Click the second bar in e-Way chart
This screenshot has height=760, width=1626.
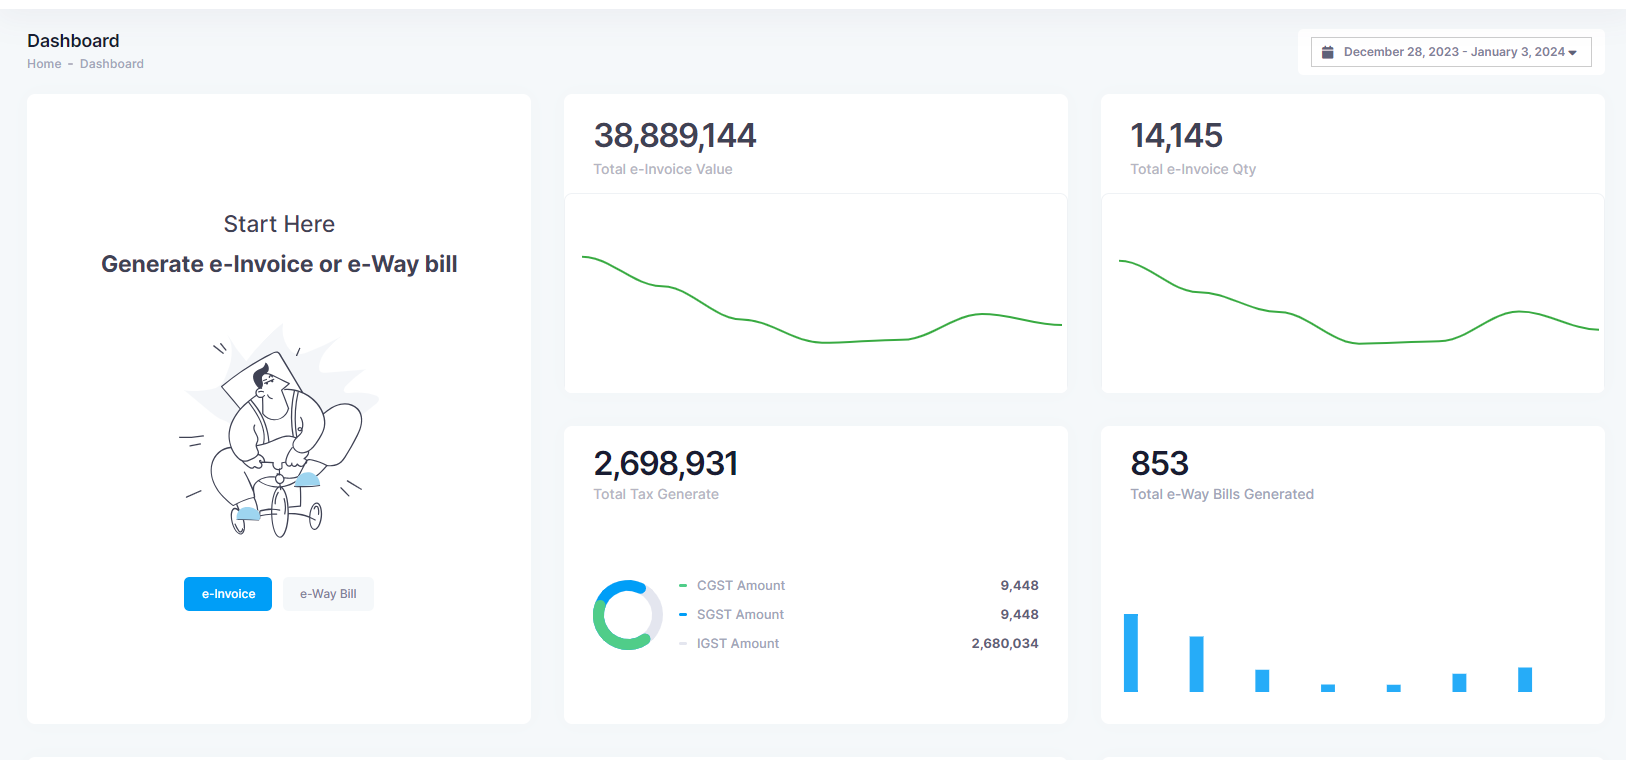1196,664
